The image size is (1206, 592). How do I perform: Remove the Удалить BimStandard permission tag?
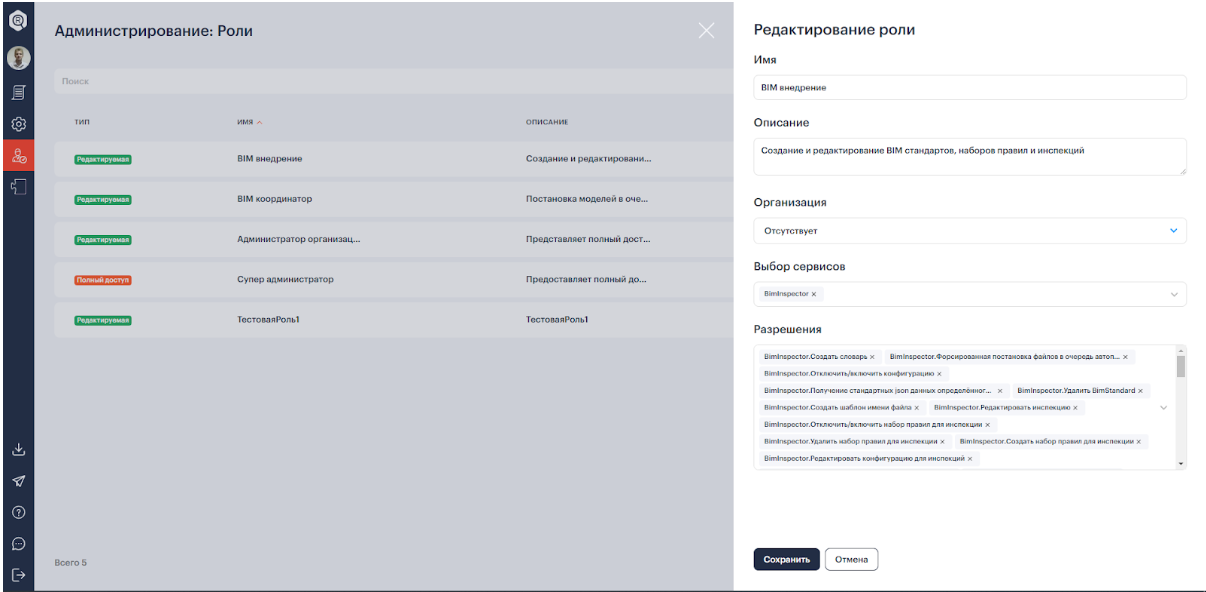pos(1140,391)
